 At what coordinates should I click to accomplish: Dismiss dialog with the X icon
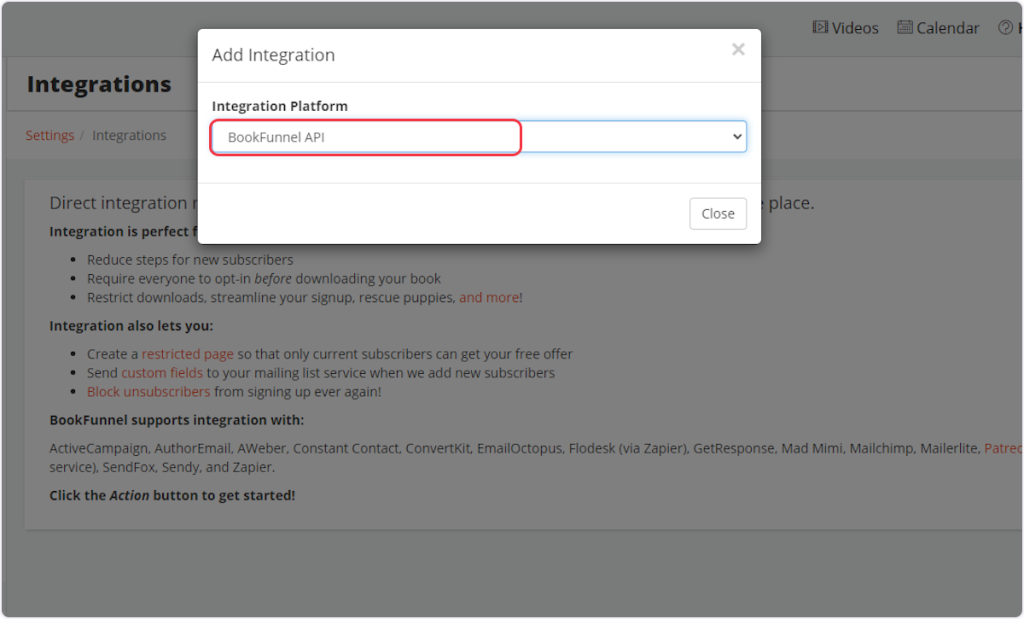click(738, 50)
